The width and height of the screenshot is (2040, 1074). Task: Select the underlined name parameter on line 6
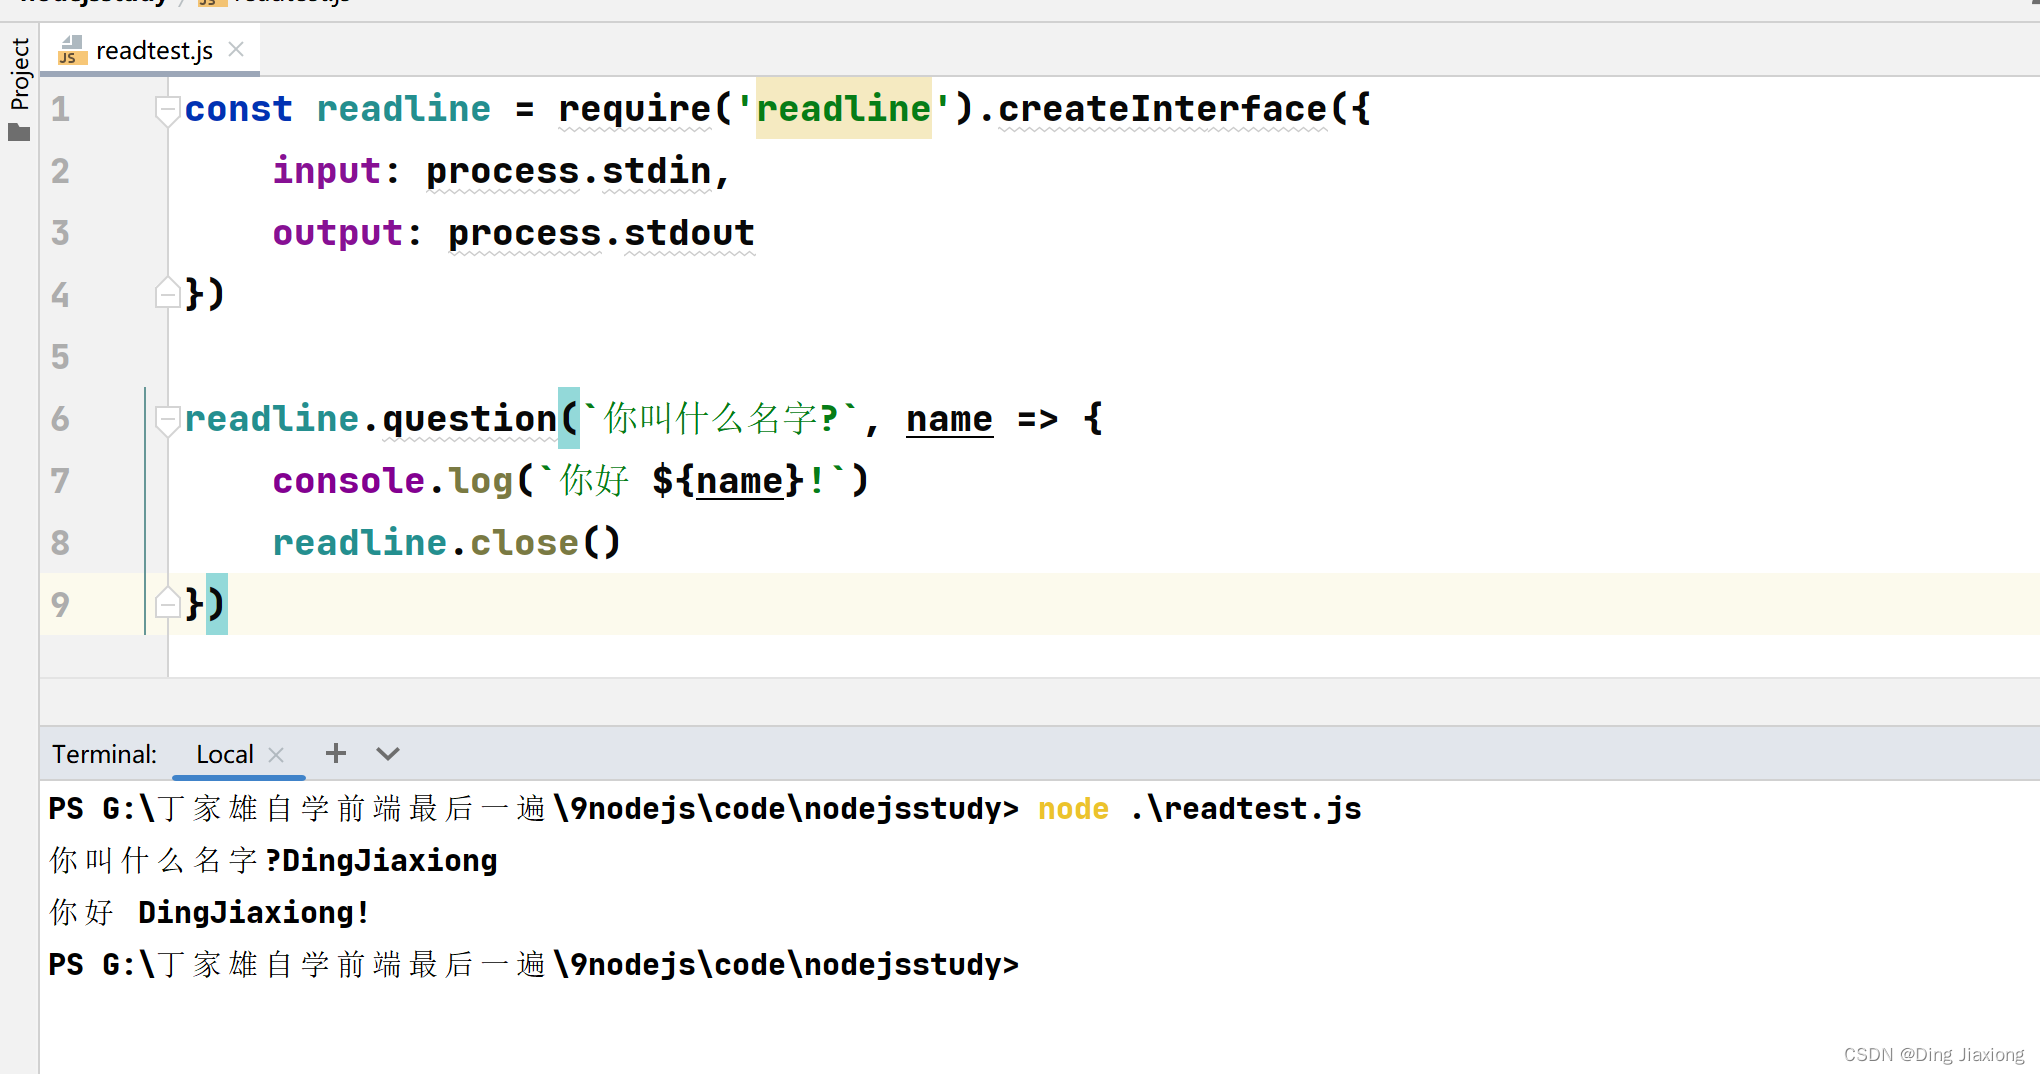tap(948, 419)
